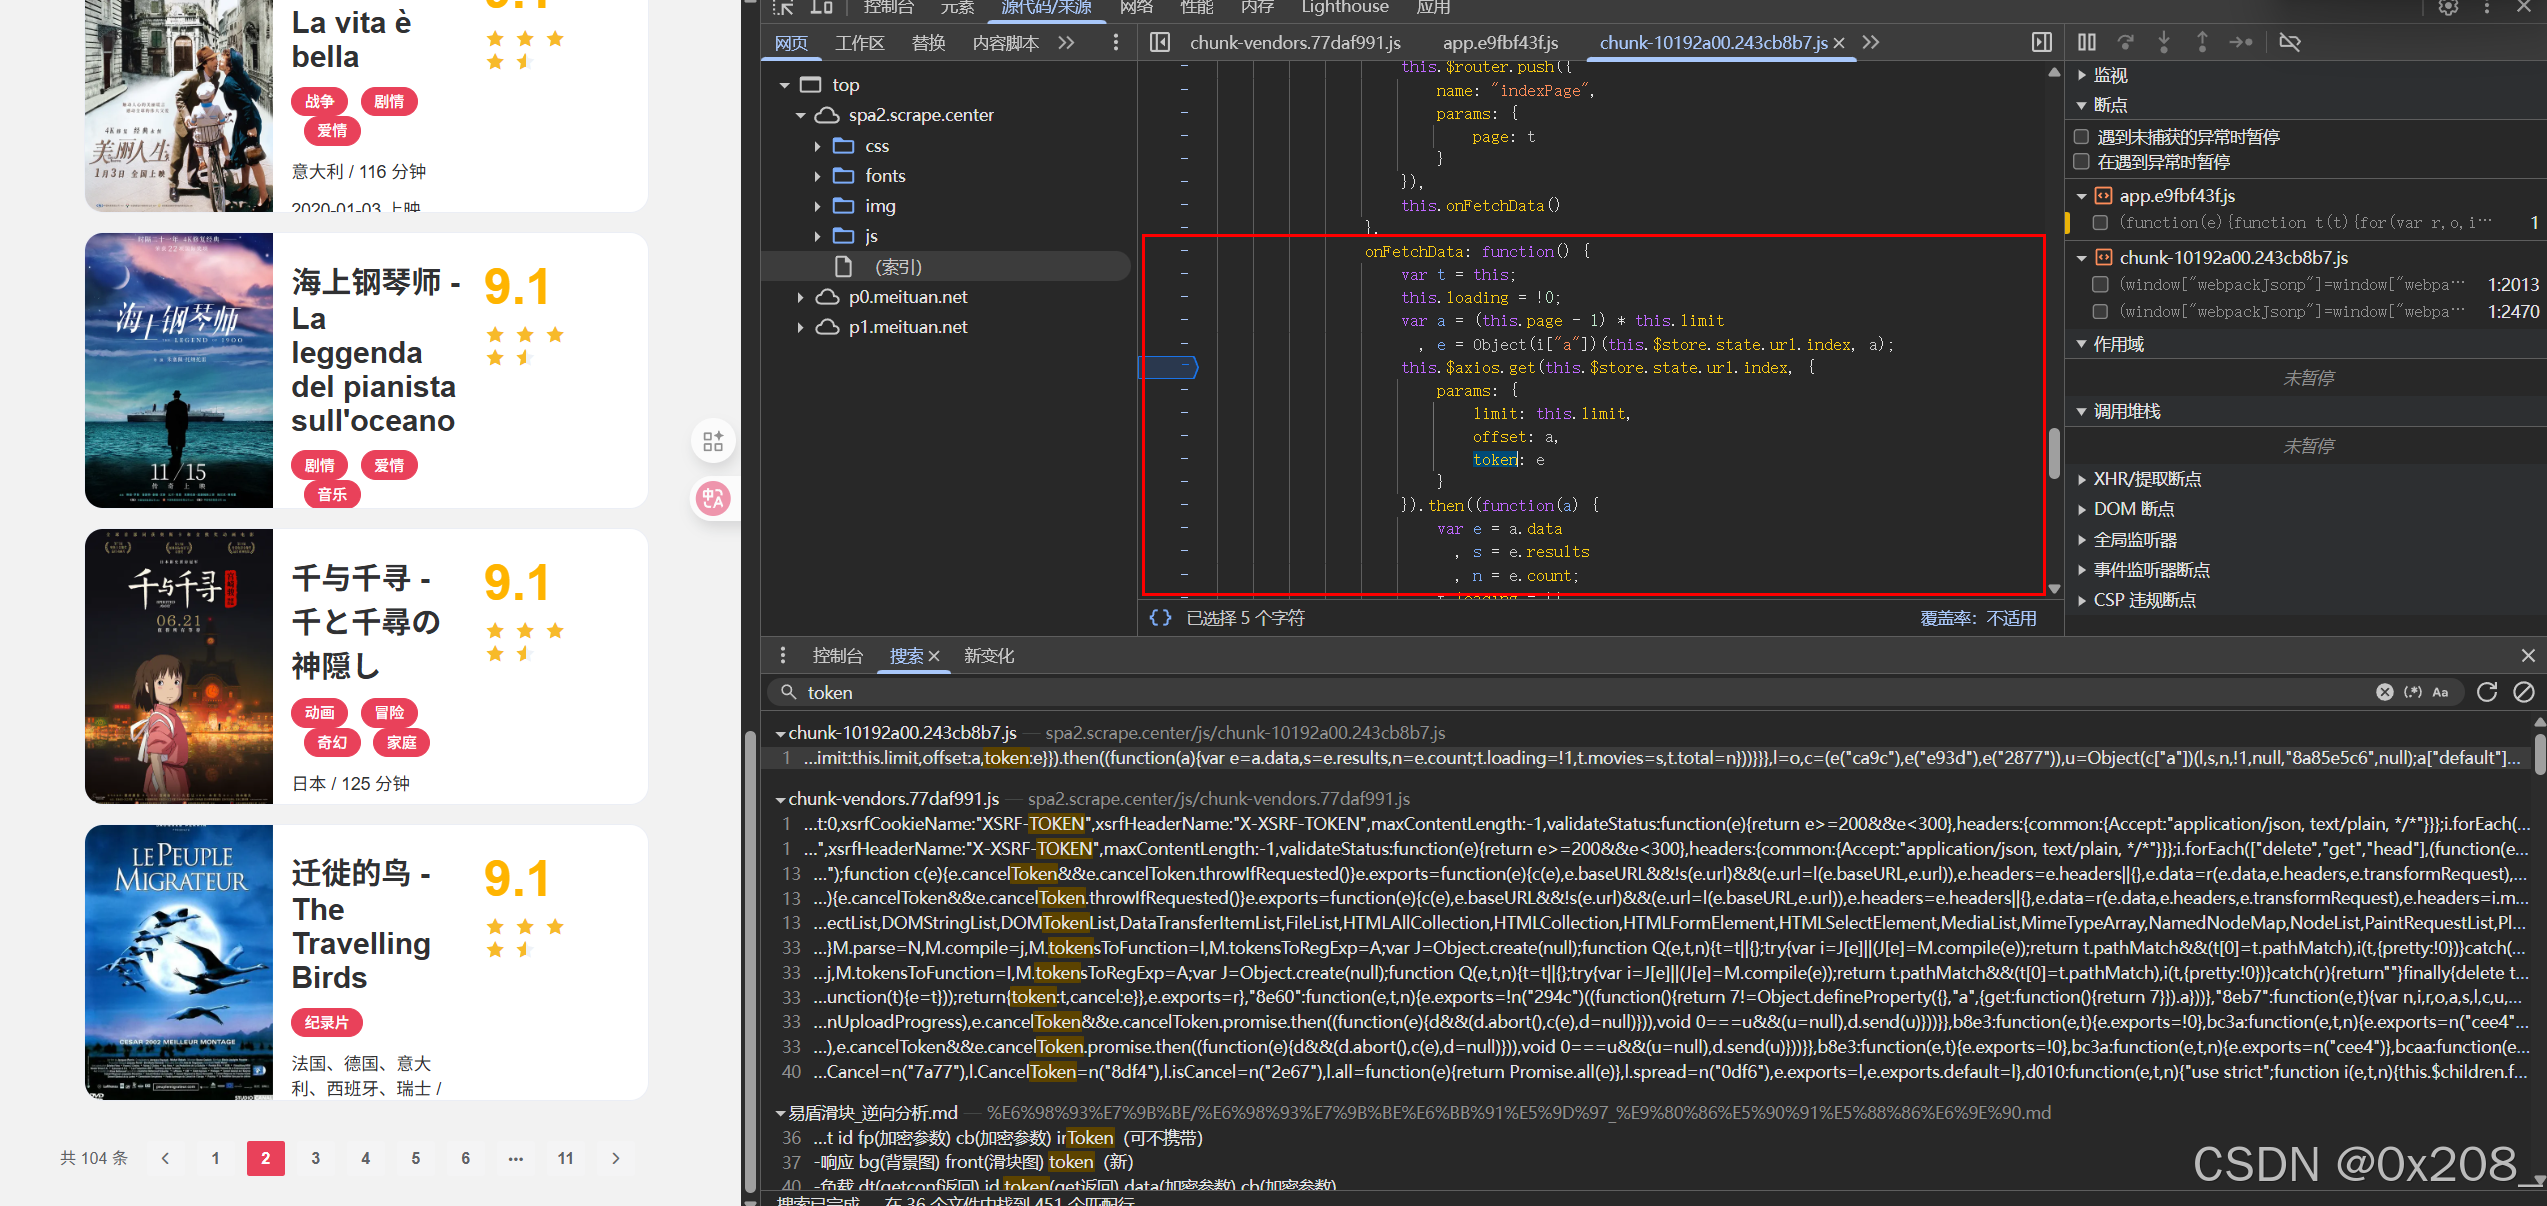Open the 新变化 drawer tab

989,656
